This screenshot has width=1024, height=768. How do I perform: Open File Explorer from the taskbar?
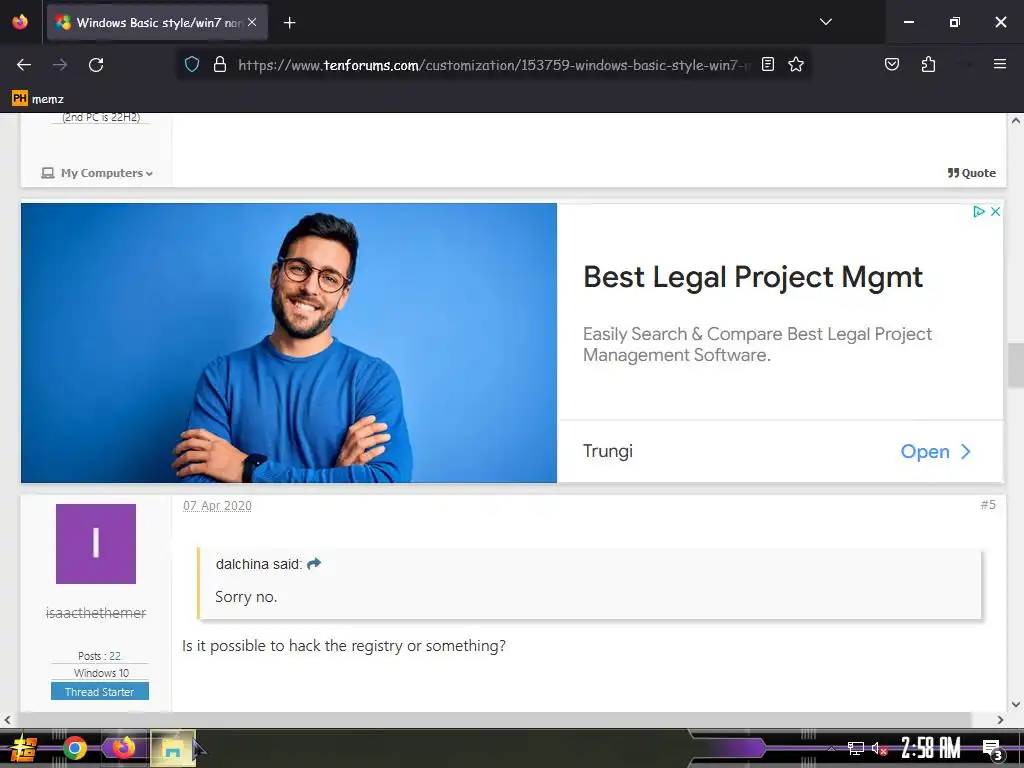tap(172, 748)
